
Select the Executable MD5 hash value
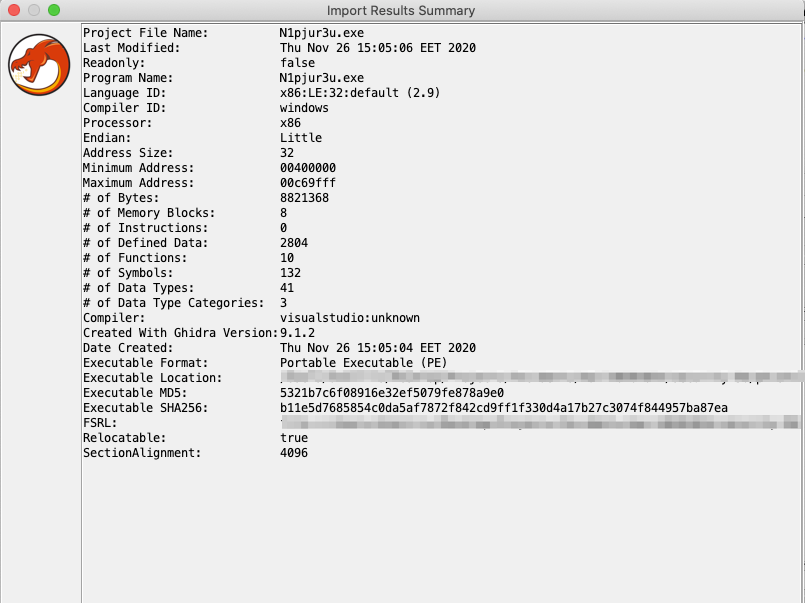[391, 393]
